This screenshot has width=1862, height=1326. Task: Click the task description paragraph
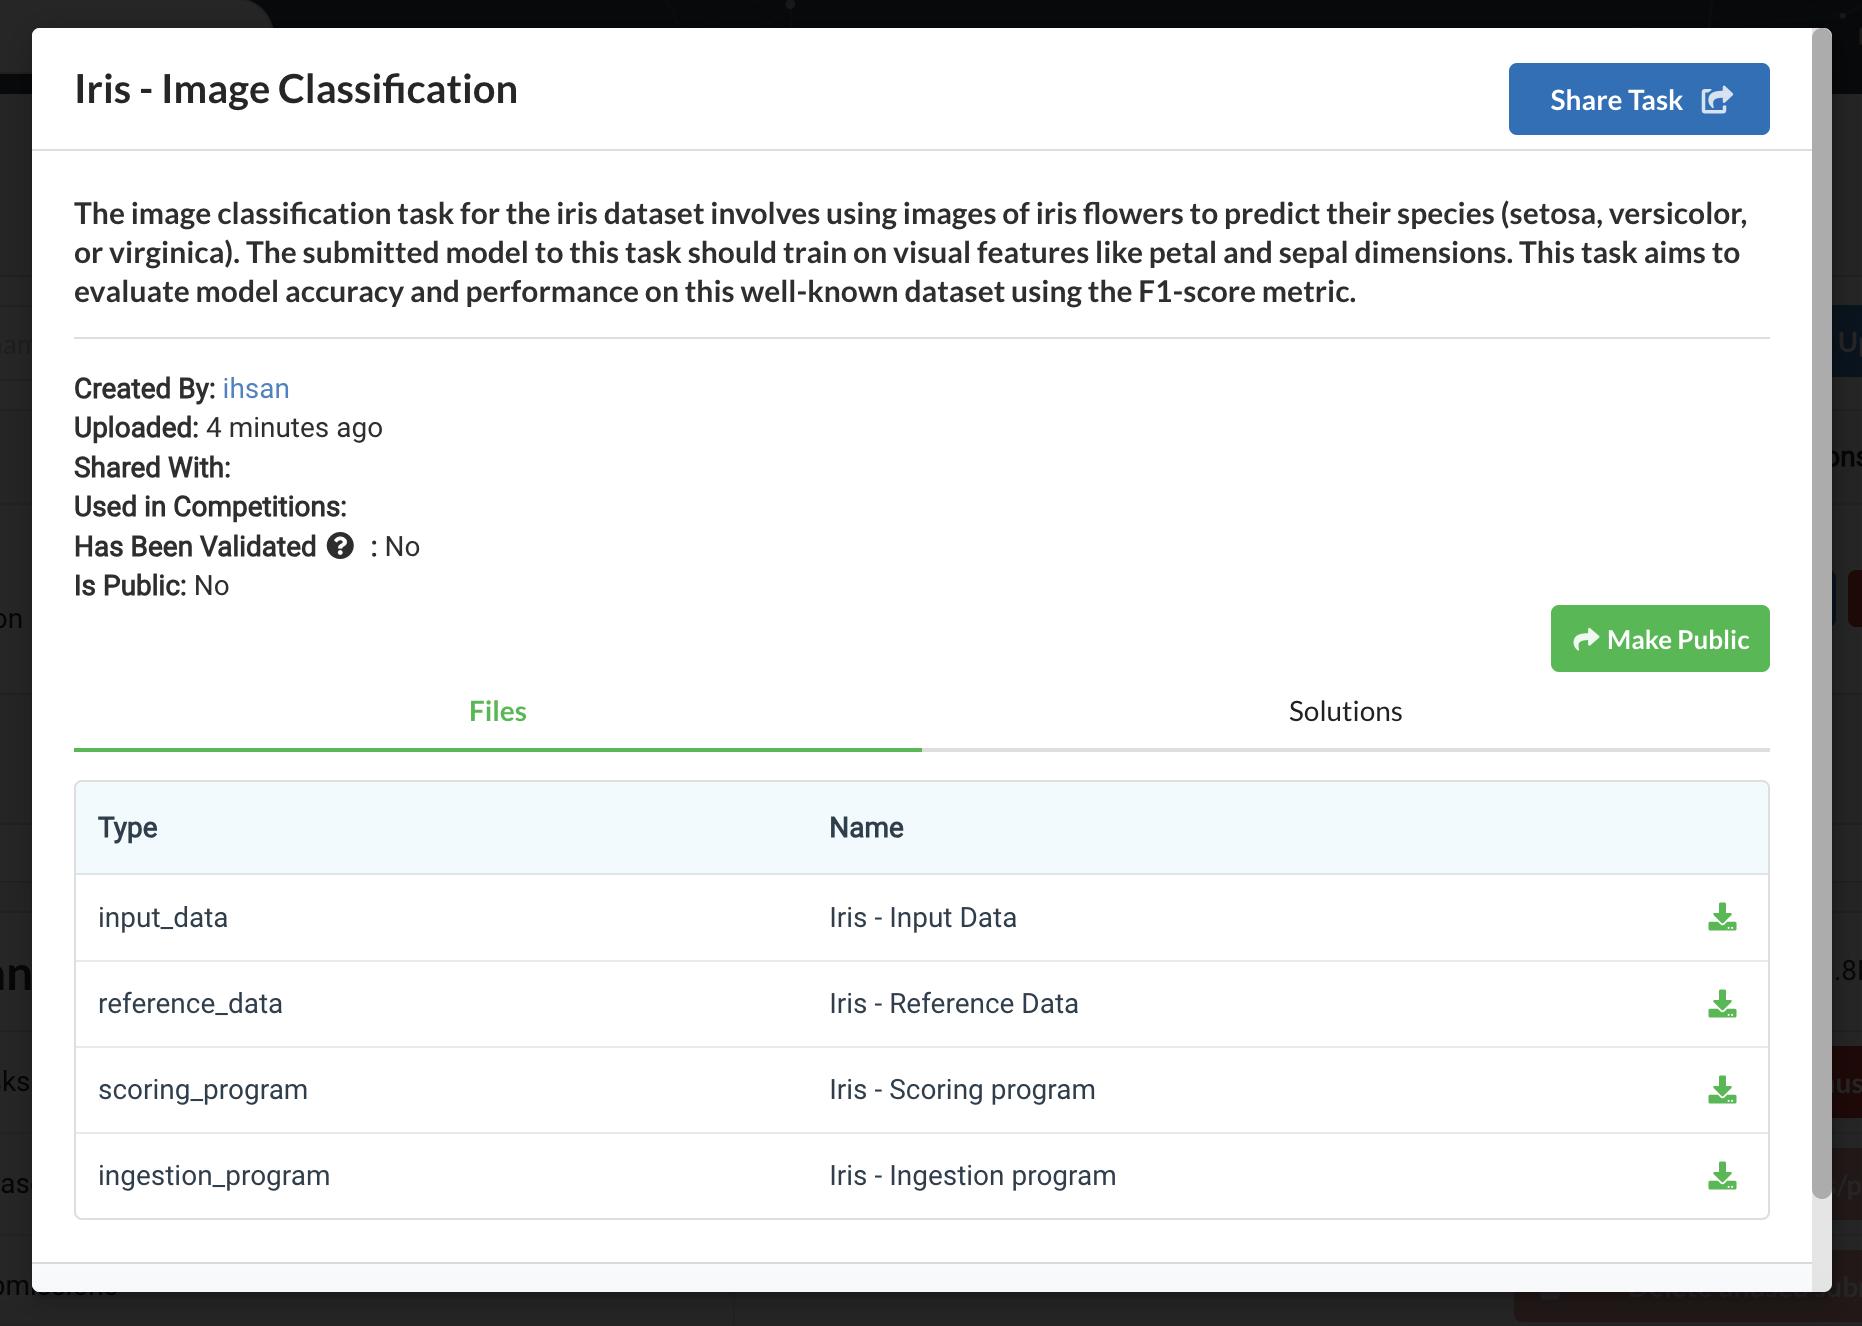910,252
